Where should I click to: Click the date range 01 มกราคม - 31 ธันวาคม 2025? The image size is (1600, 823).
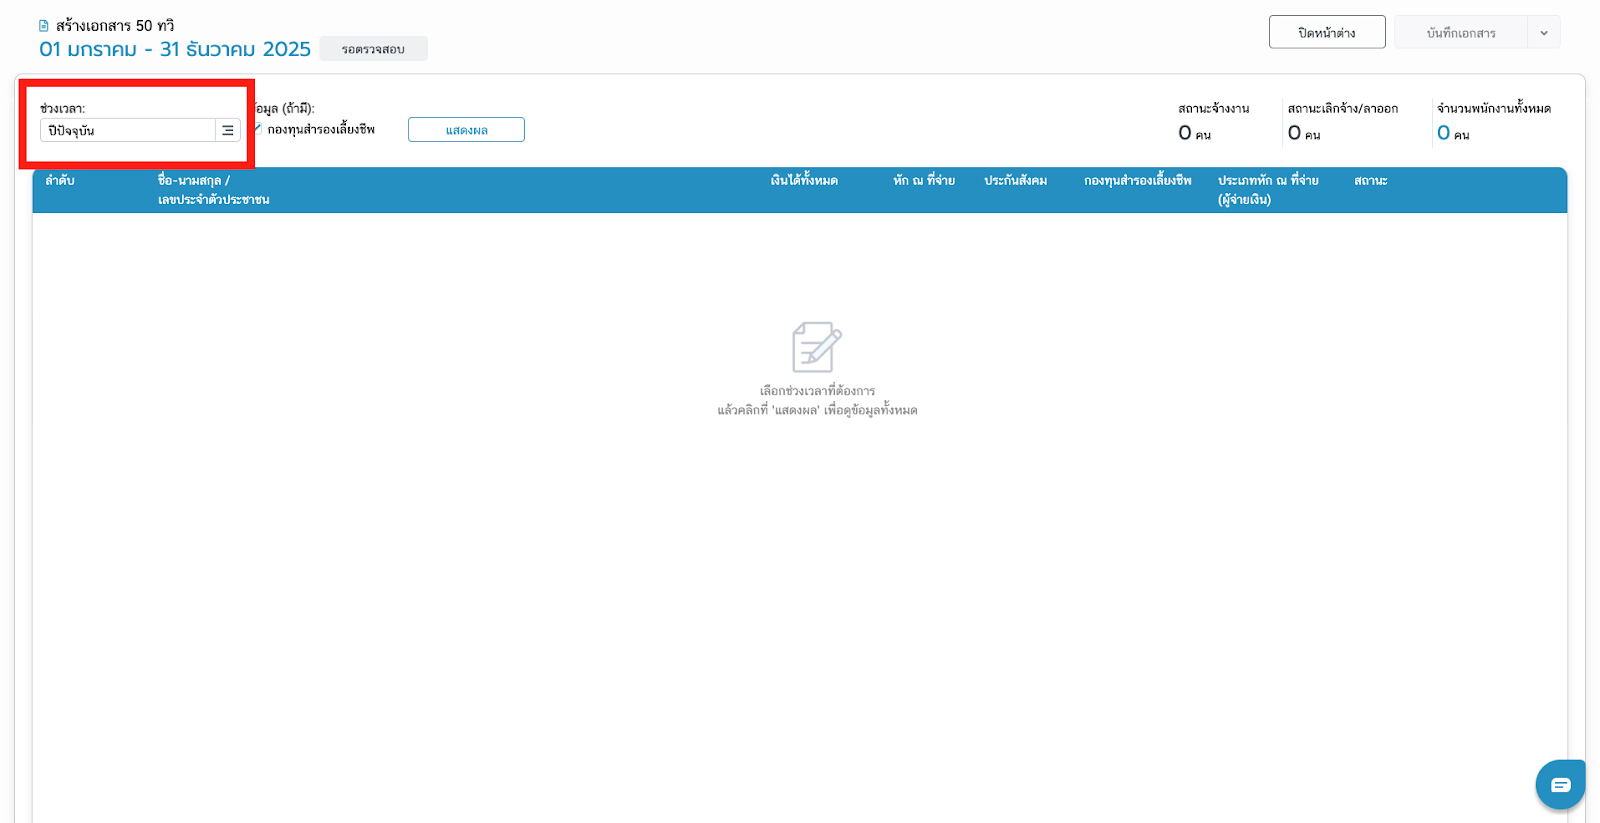175,49
